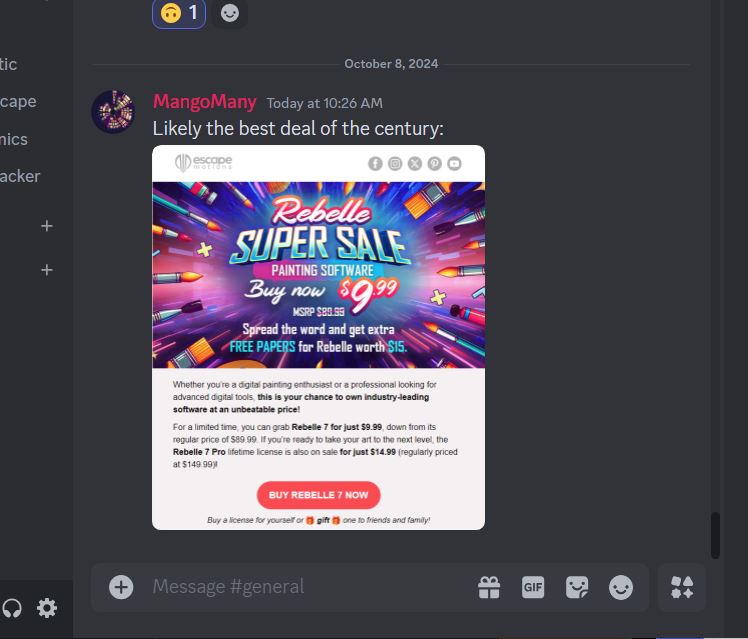Open User Settings gear
Image resolution: width=748 pixels, height=639 pixels.
[47, 608]
